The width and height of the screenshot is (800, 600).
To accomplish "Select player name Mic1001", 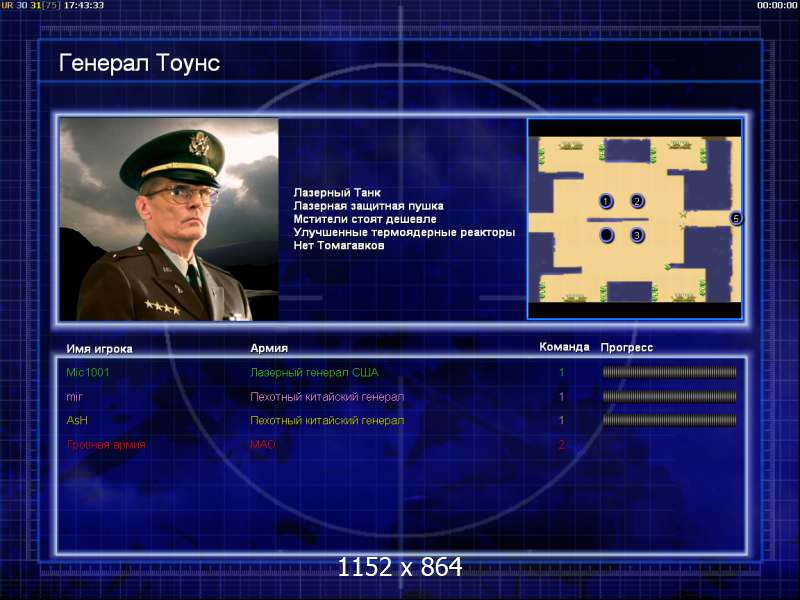I will pyautogui.click(x=88, y=372).
